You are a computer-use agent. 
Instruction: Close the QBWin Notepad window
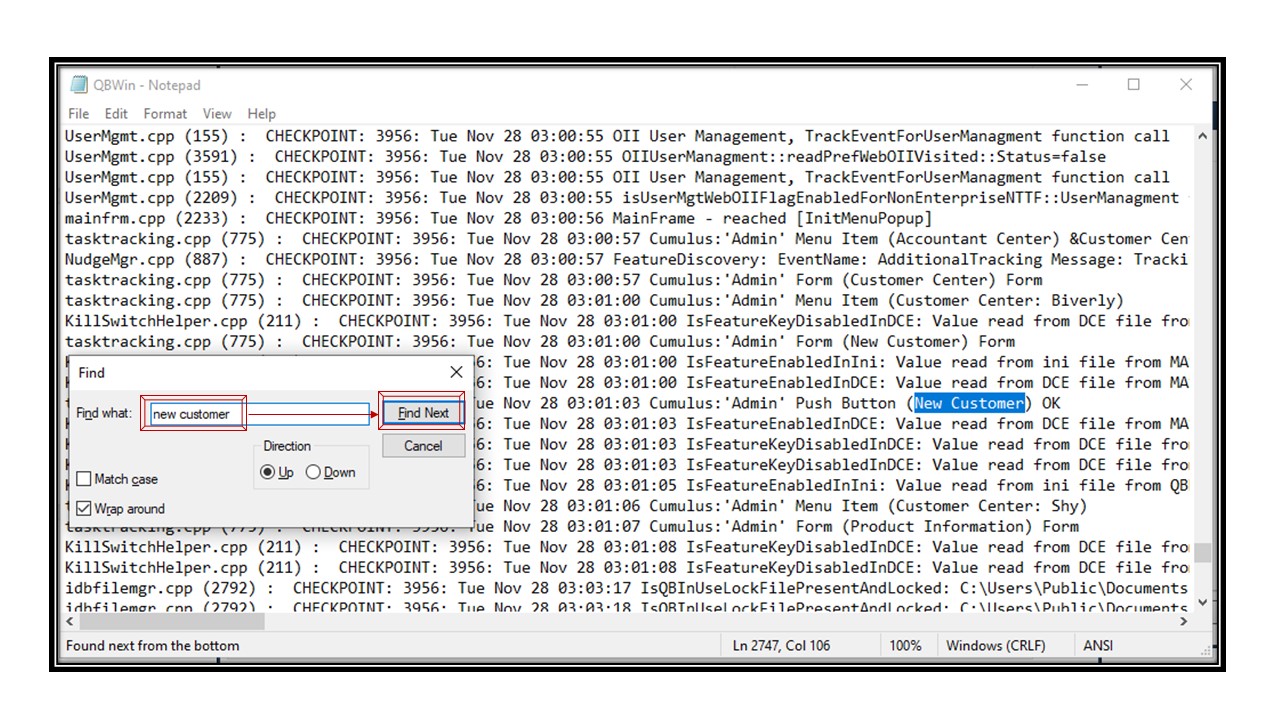1186,85
